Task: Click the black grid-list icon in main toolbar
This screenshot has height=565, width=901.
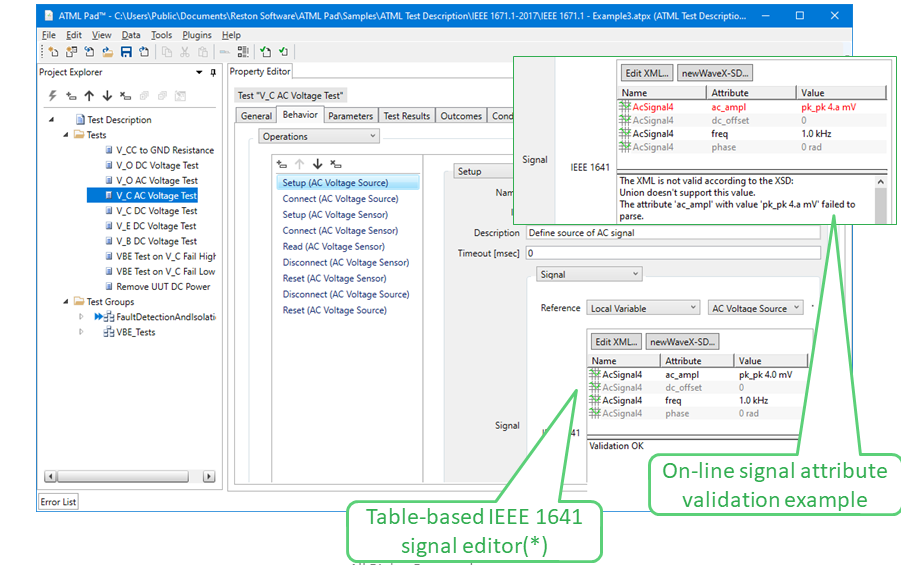Action: point(243,52)
